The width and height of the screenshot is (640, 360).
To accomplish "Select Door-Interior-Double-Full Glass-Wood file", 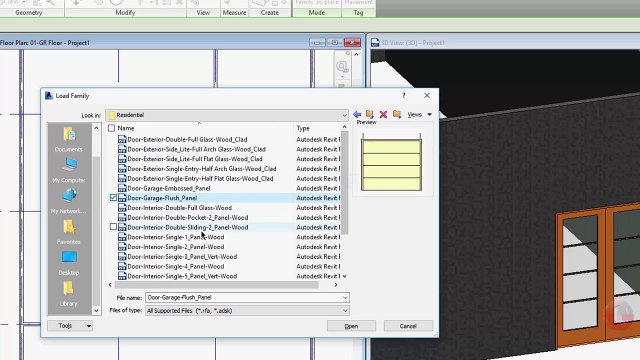I will pyautogui.click(x=179, y=208).
